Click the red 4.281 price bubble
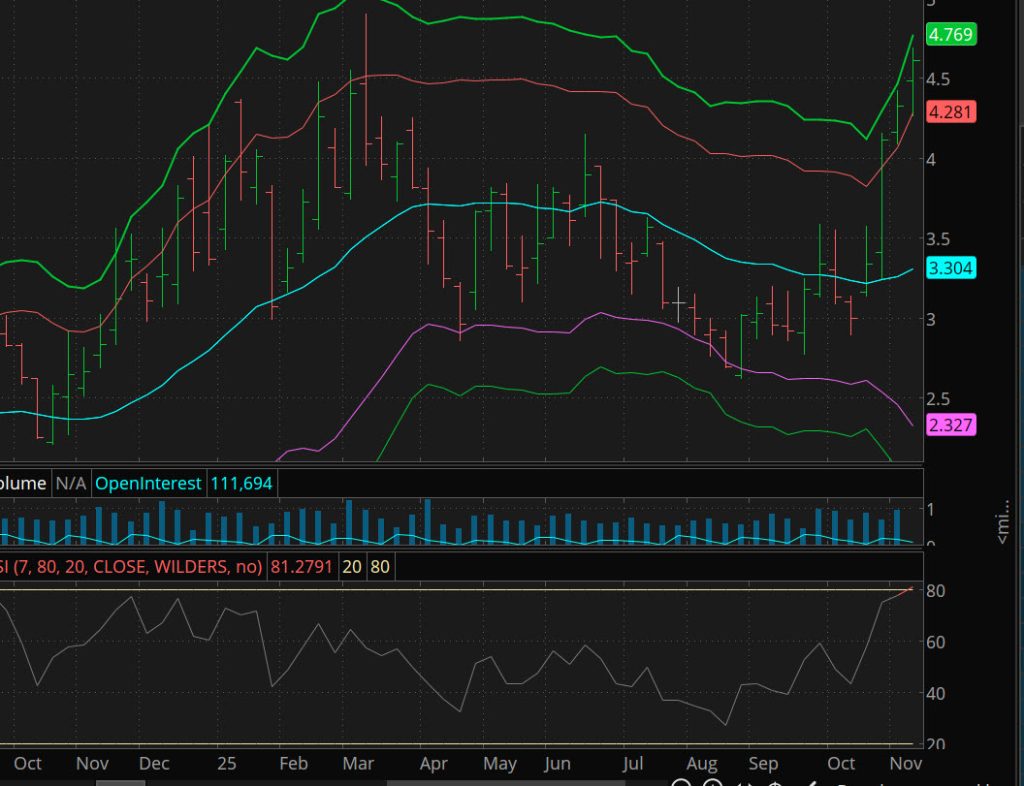 (951, 112)
